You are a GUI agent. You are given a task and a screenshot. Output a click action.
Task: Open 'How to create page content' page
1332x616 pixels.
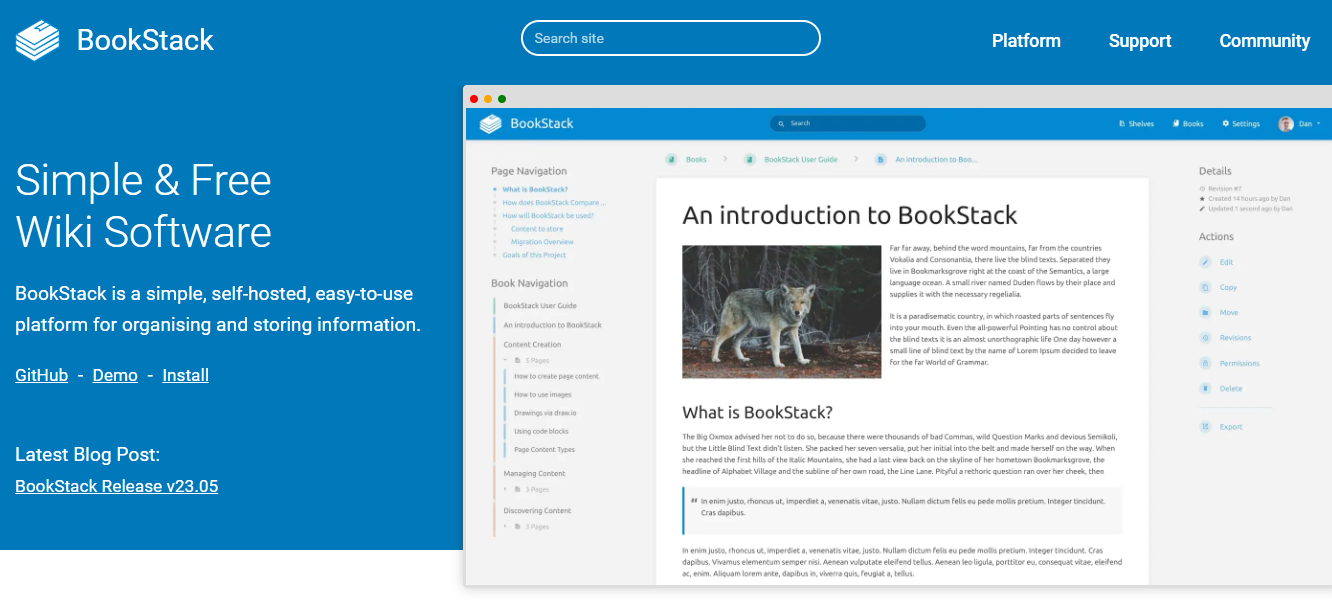[x=556, y=376]
